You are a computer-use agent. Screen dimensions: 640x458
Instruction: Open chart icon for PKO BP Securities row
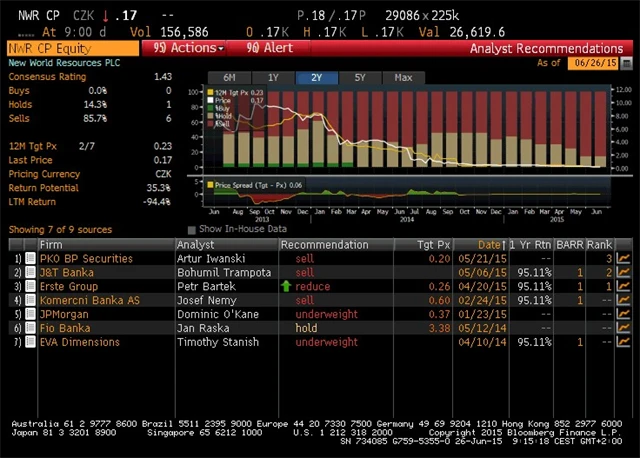624,258
